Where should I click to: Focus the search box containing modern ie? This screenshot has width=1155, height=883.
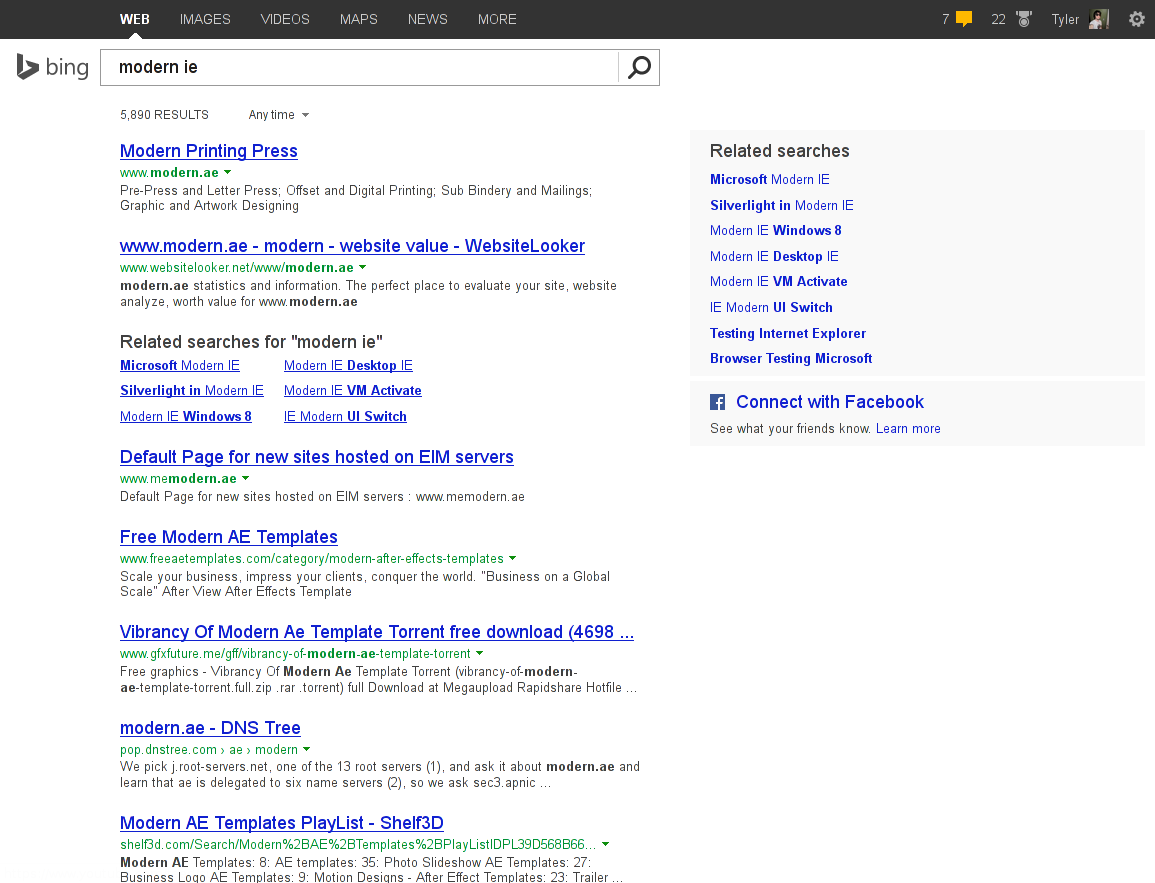point(359,67)
